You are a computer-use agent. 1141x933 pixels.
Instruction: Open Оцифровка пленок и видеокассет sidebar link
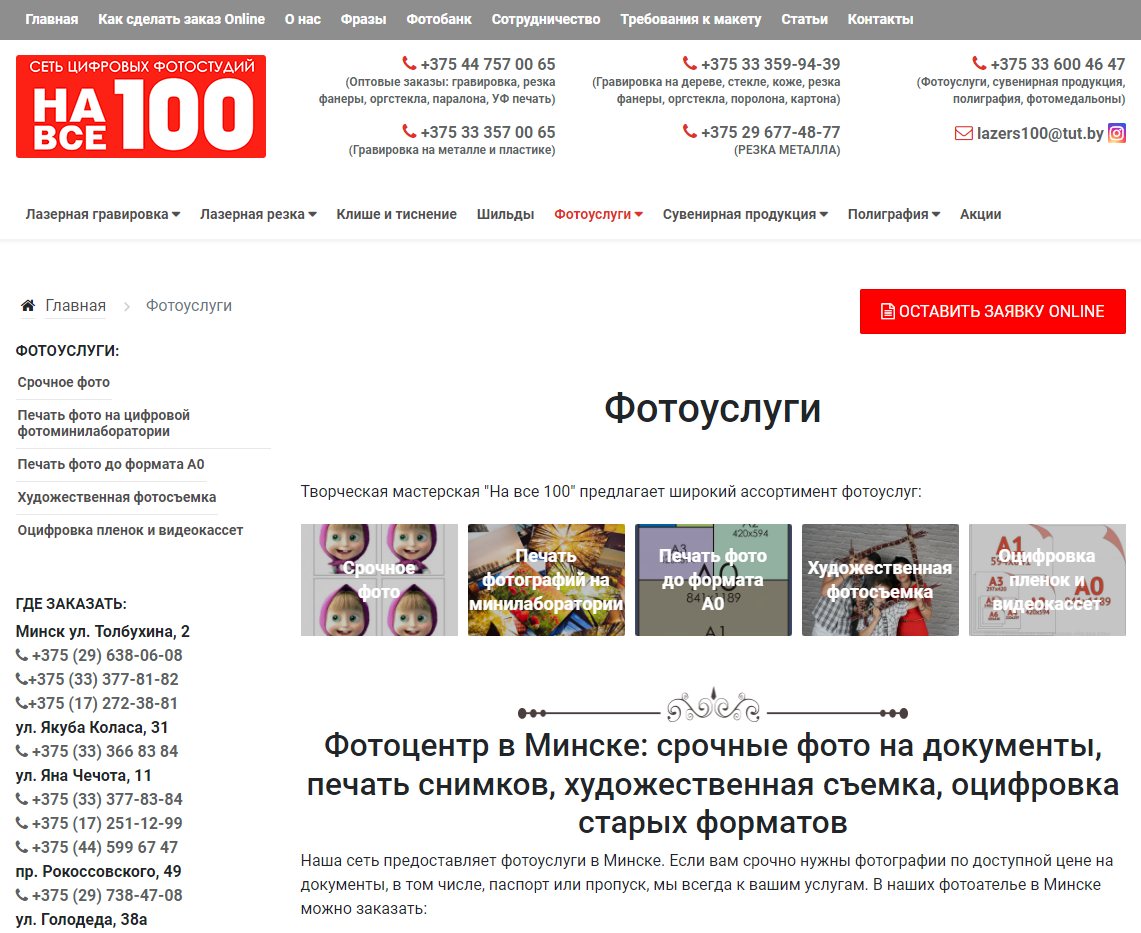click(130, 530)
